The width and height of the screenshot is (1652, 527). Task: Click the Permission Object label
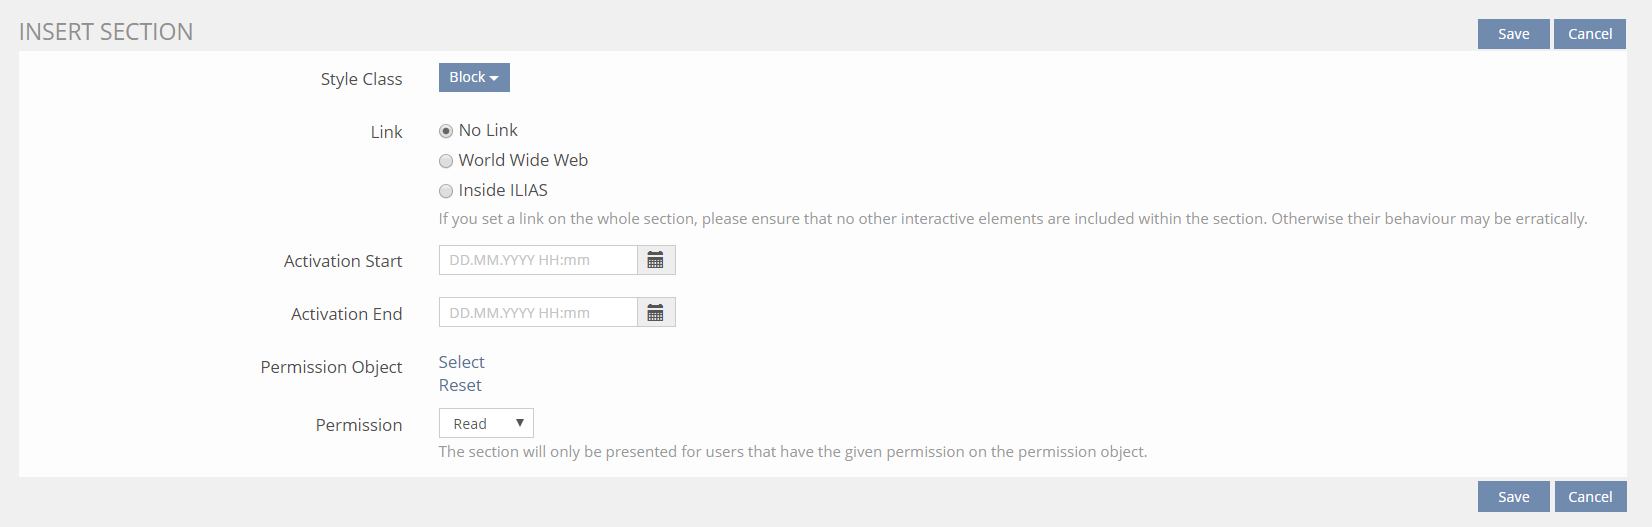coord(331,367)
